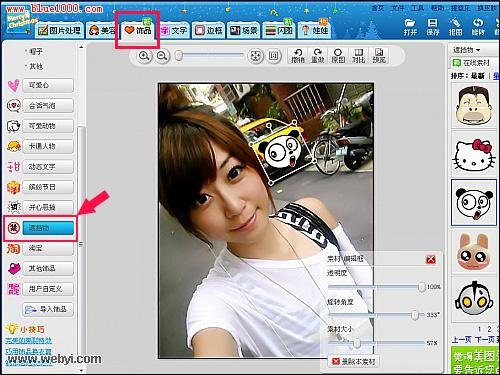Select the 在线素材 tab
Viewport: 500px width, 375px height.
(472, 63)
